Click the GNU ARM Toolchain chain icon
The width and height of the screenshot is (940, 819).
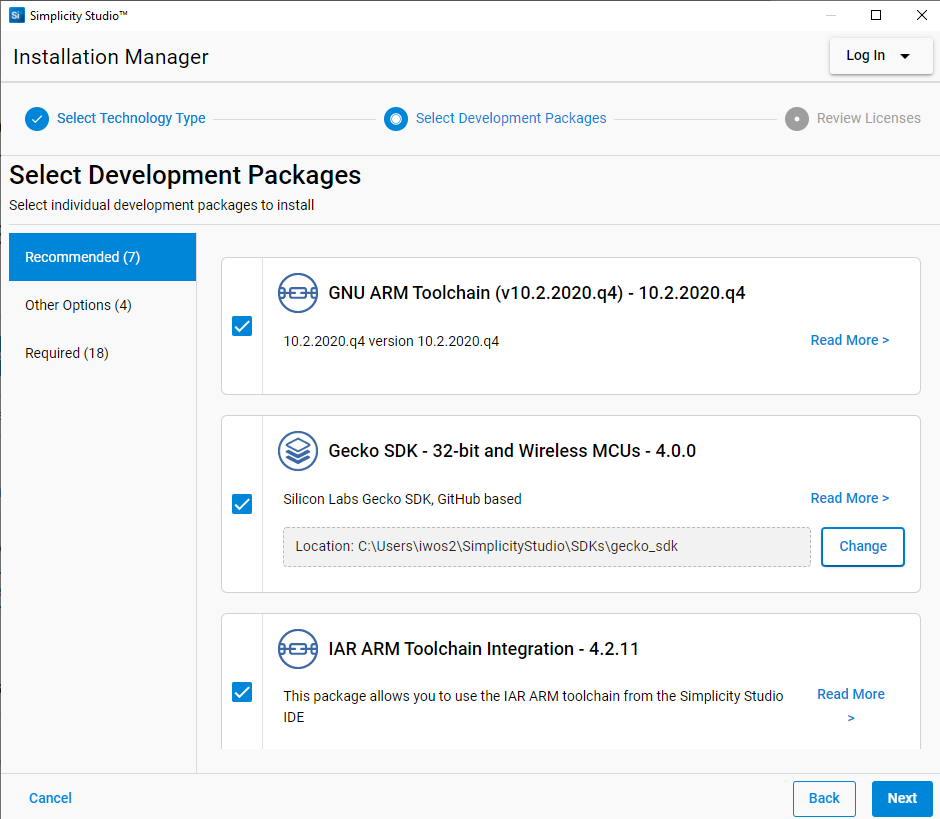(298, 293)
